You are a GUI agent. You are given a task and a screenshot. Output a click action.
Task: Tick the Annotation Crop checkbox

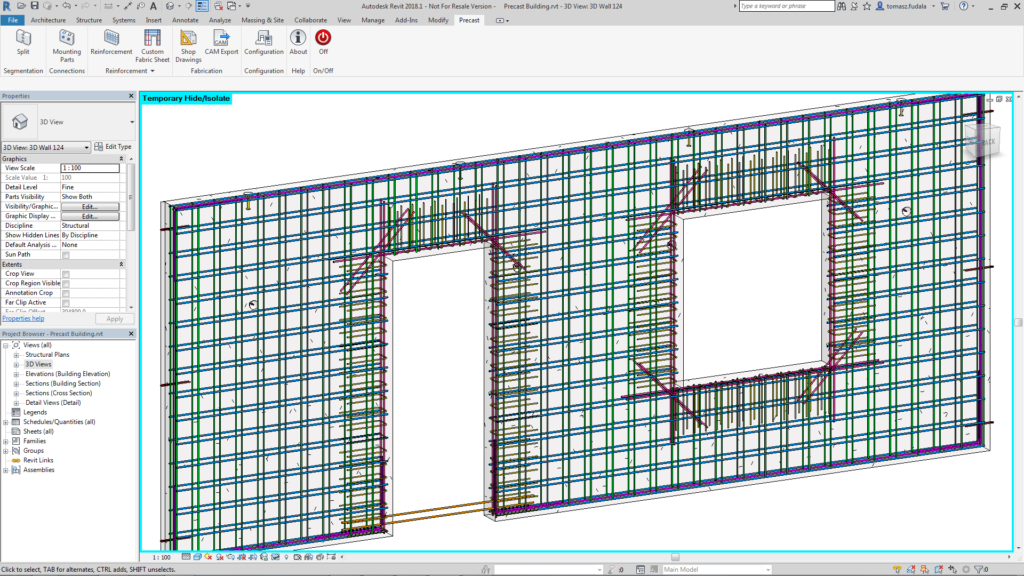click(66, 293)
